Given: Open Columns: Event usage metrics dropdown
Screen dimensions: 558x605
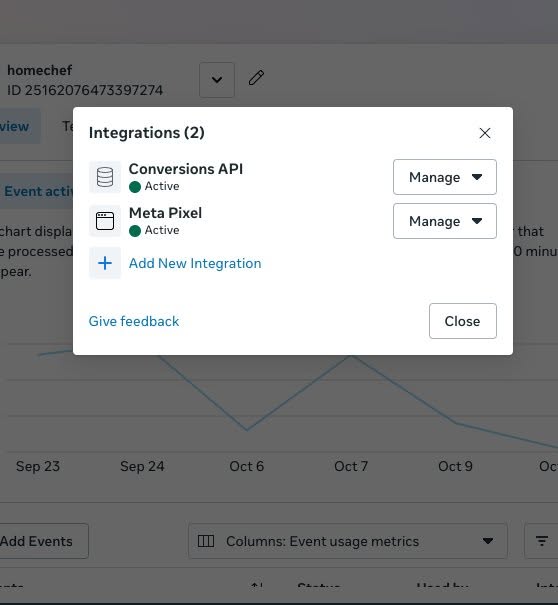Looking at the screenshot, I should (x=348, y=541).
